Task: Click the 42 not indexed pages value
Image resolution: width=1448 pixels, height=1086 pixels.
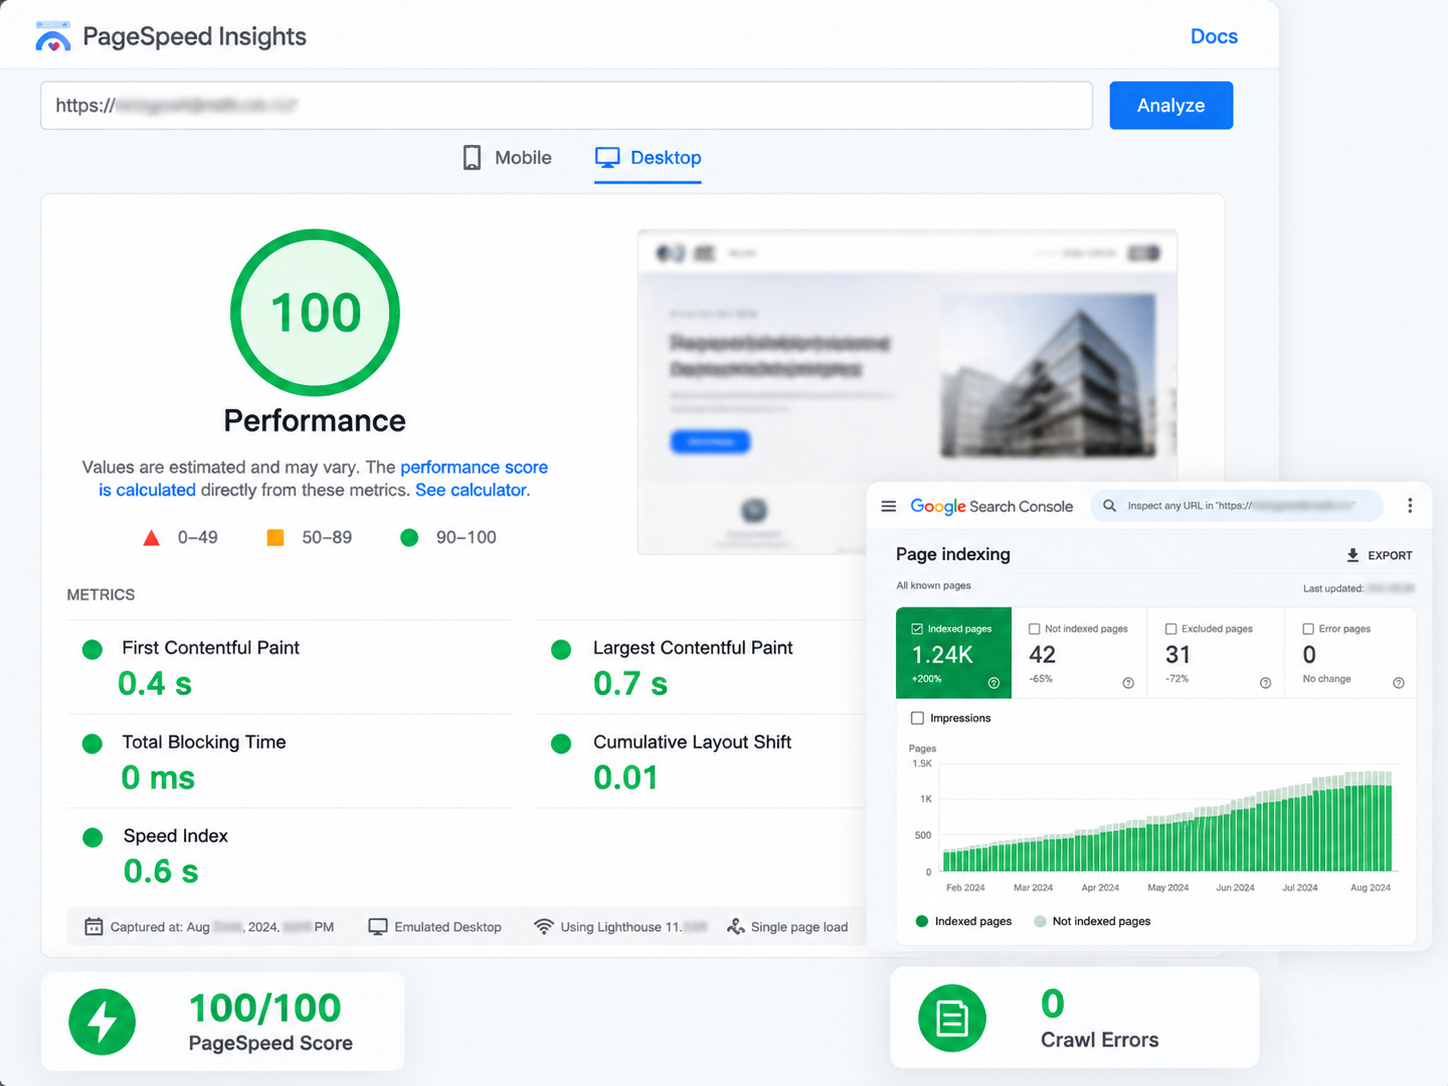Action: 1042,655
